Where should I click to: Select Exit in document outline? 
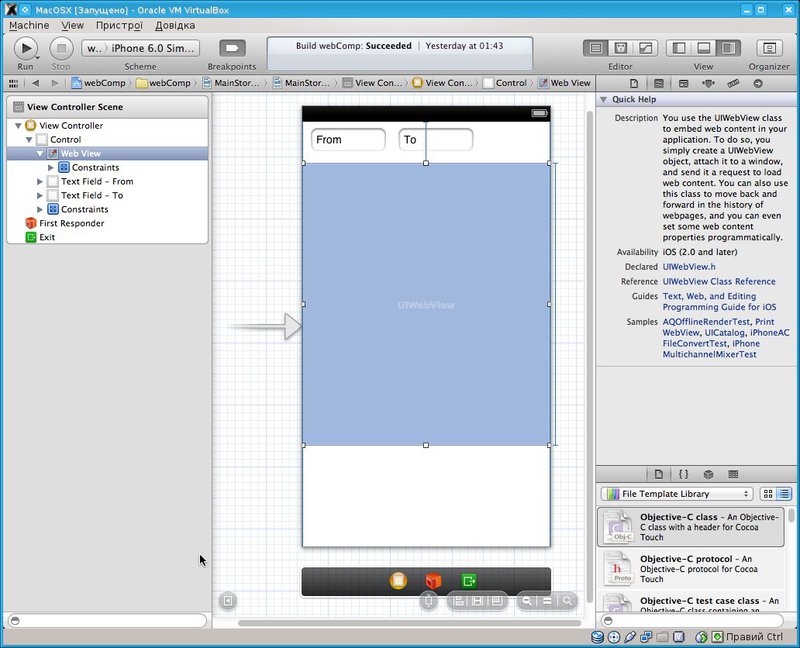point(47,237)
